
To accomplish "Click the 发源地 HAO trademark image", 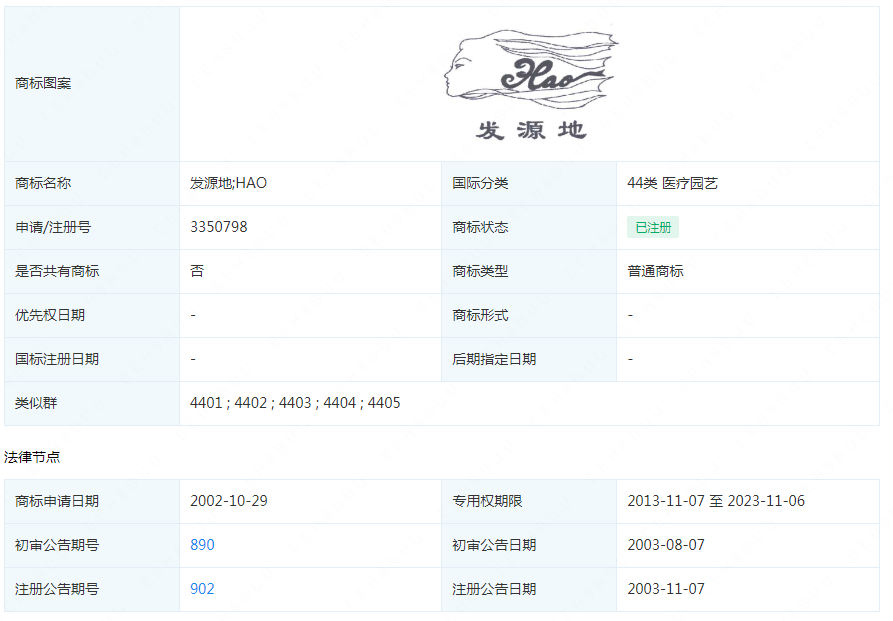I will 530,84.
